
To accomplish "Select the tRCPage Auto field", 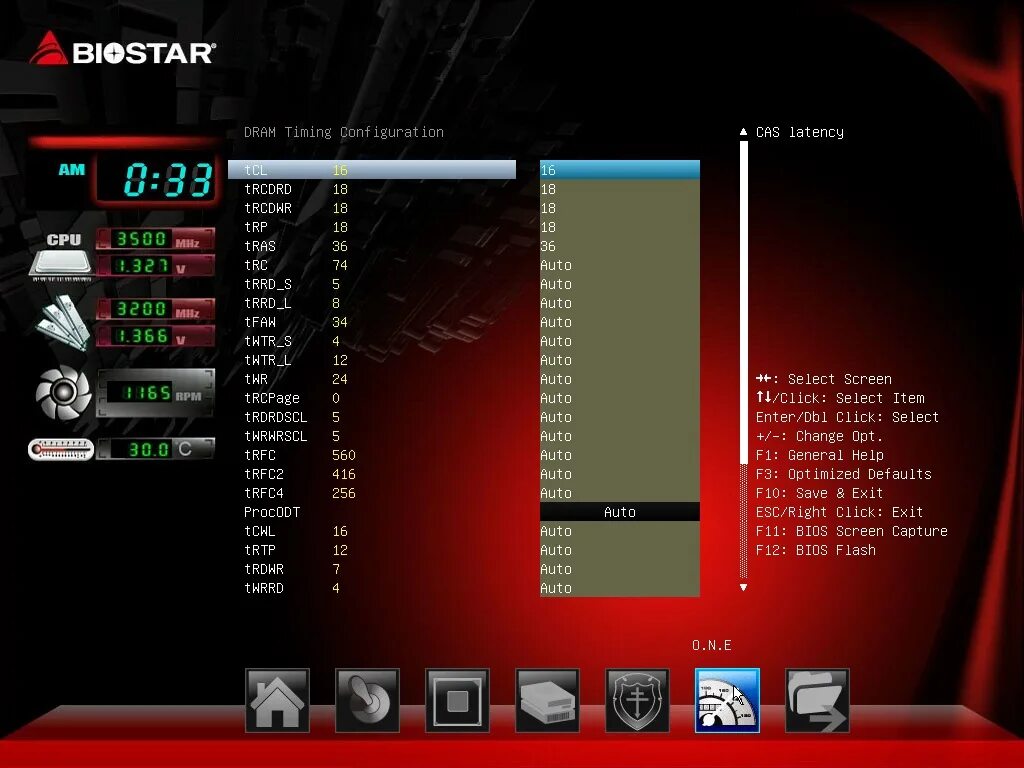I will 620,398.
